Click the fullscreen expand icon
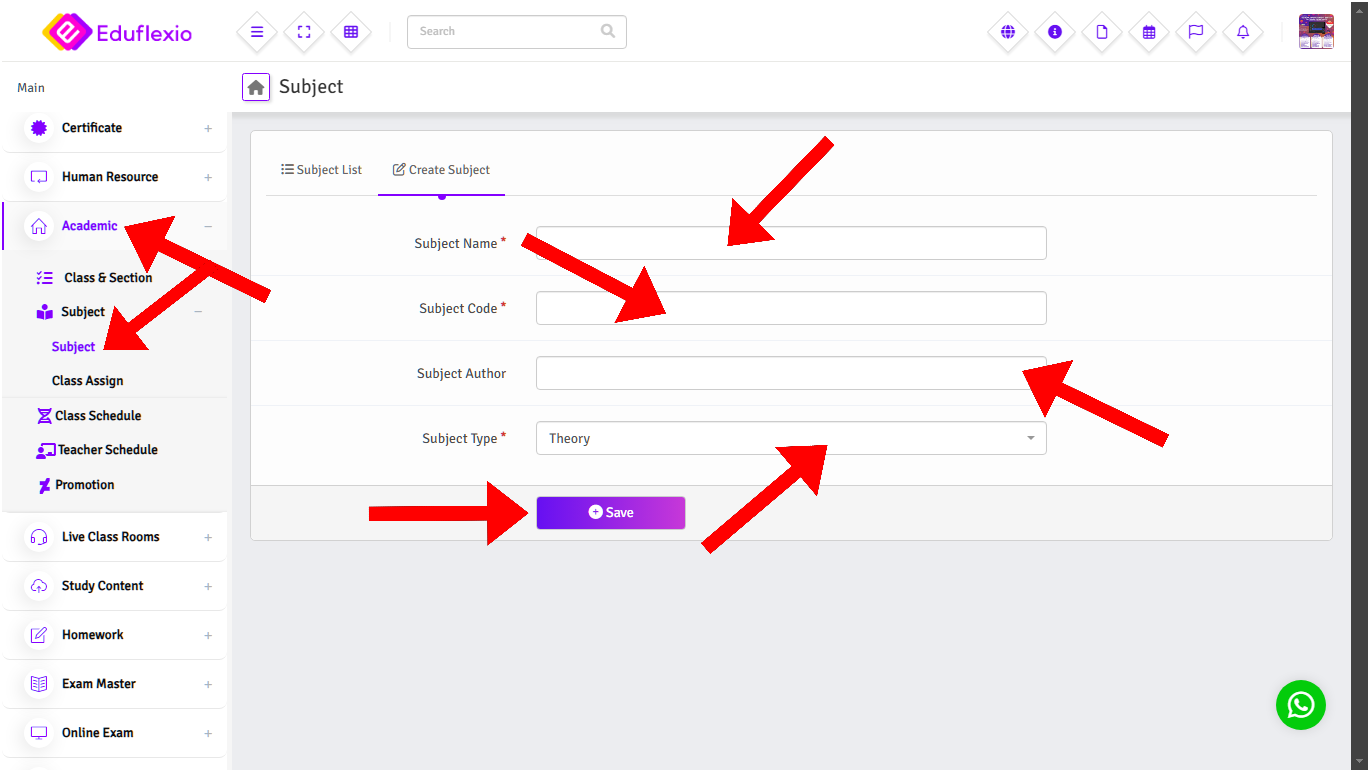The height and width of the screenshot is (772, 1370). point(304,32)
